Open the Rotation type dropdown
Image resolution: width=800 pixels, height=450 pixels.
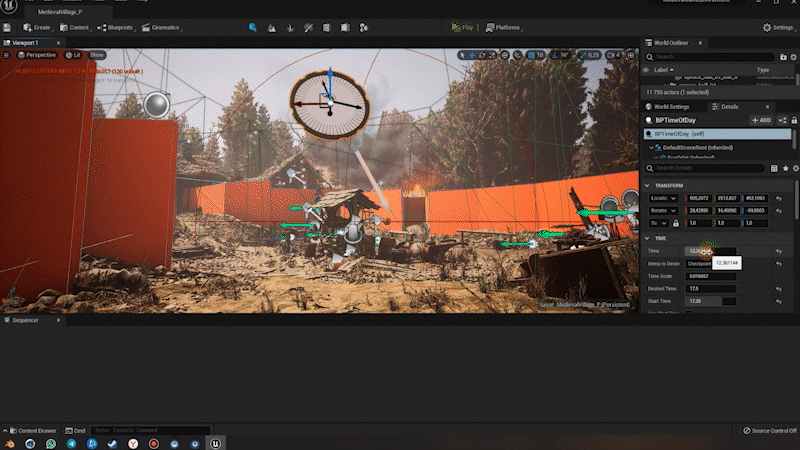[663, 210]
